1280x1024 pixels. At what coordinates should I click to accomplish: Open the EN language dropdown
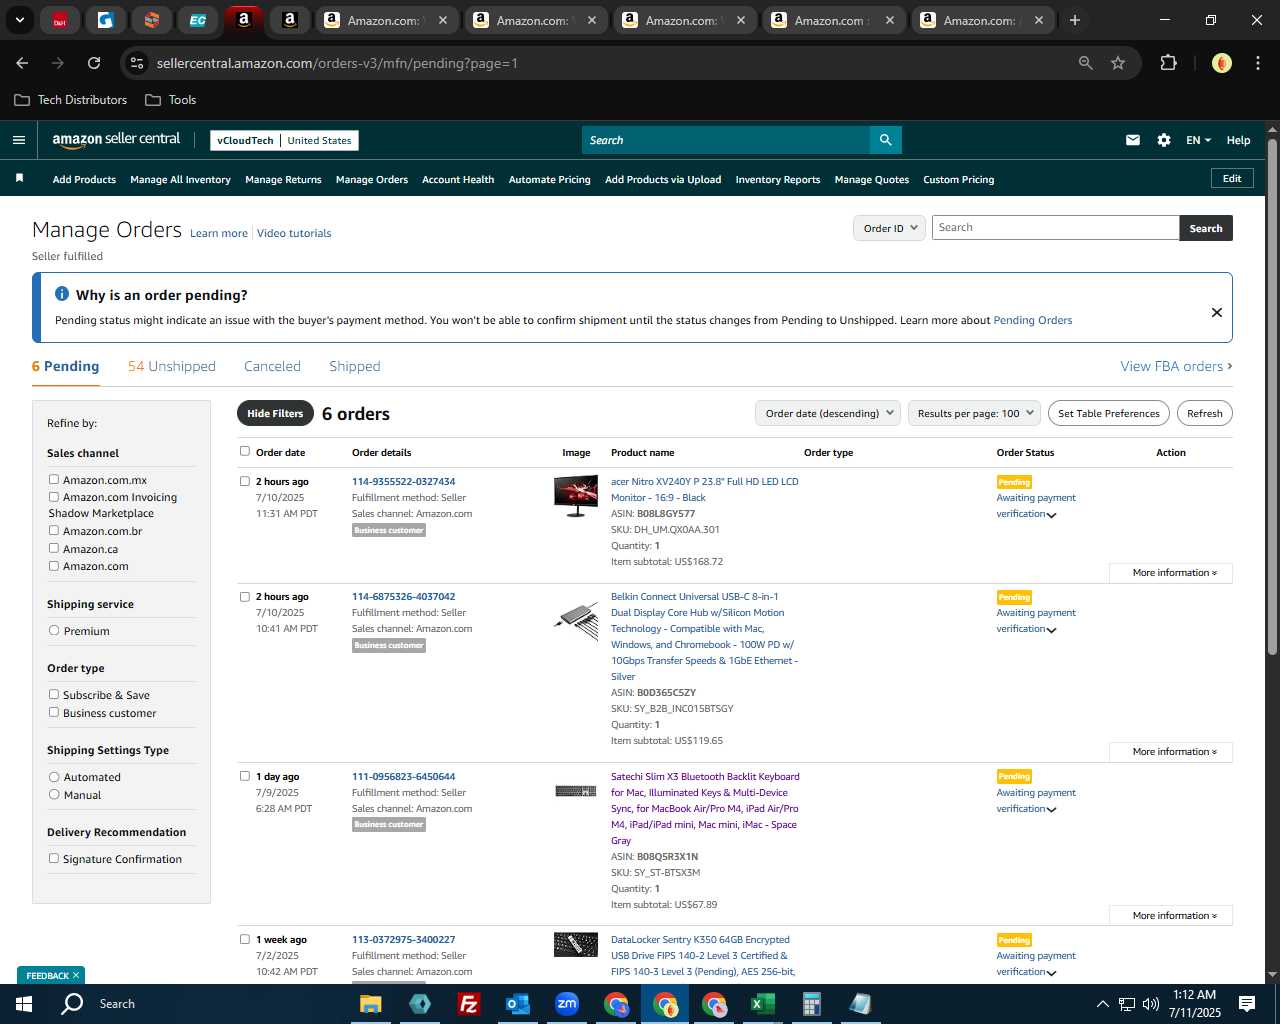(x=1198, y=140)
